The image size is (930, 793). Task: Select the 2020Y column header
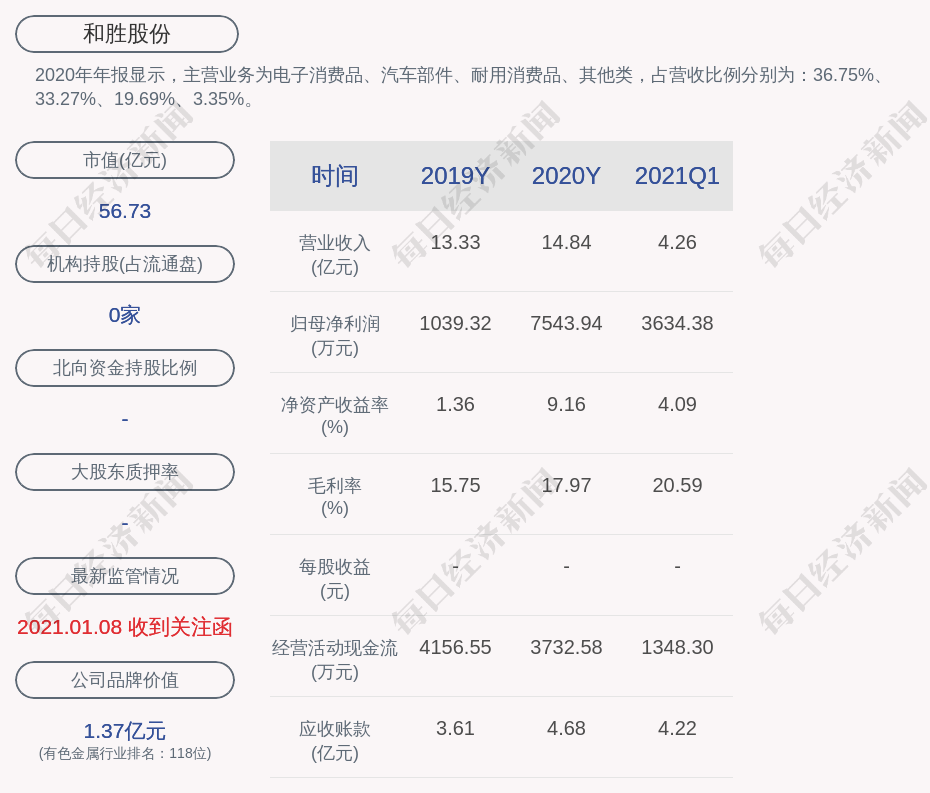(x=566, y=176)
